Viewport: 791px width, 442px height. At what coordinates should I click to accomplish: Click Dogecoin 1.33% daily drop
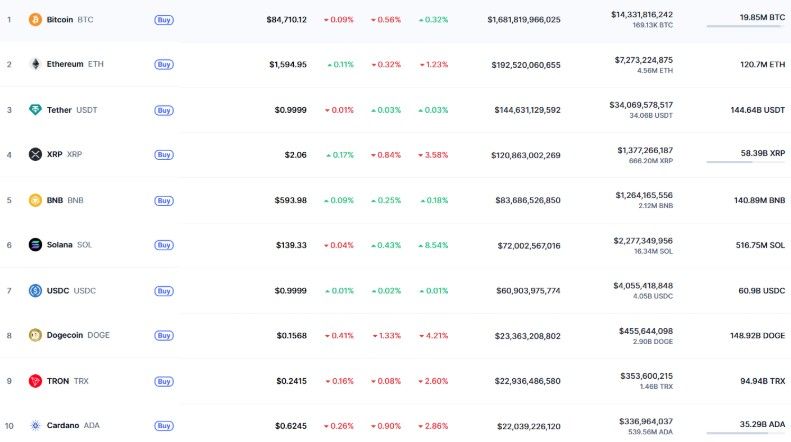point(386,336)
